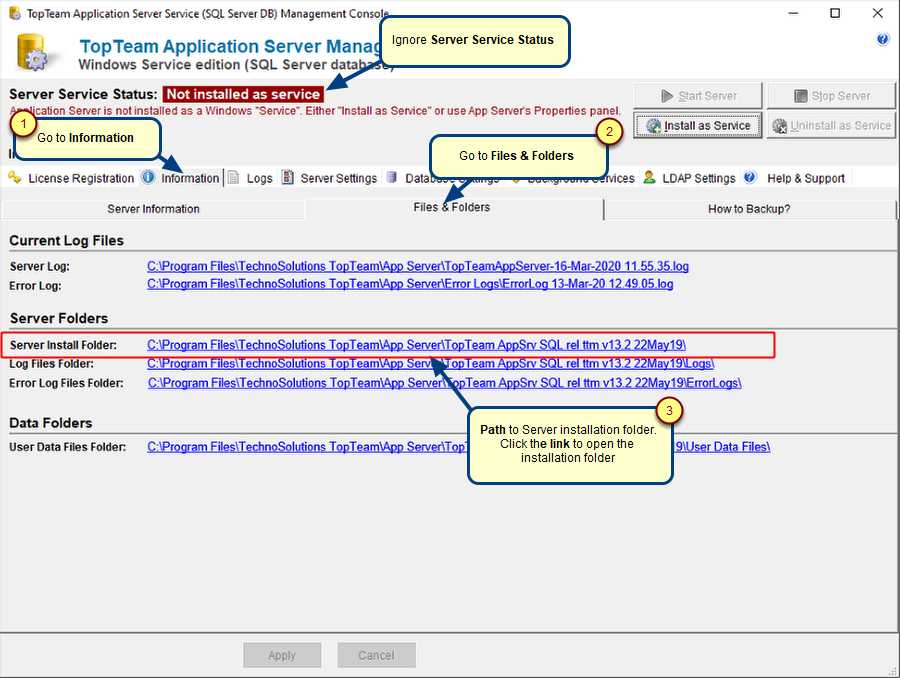Viewport: 900px width, 678px height.
Task: Click the Uninstall as Service button
Action: click(831, 126)
